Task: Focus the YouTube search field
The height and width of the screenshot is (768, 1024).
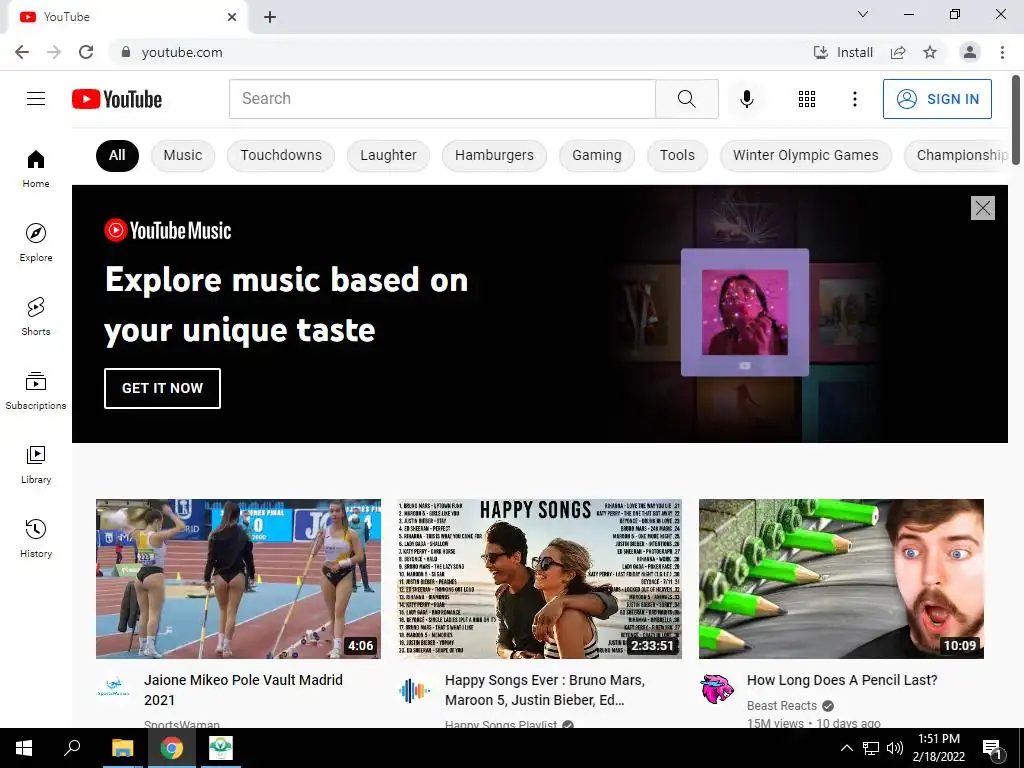Action: [442, 99]
